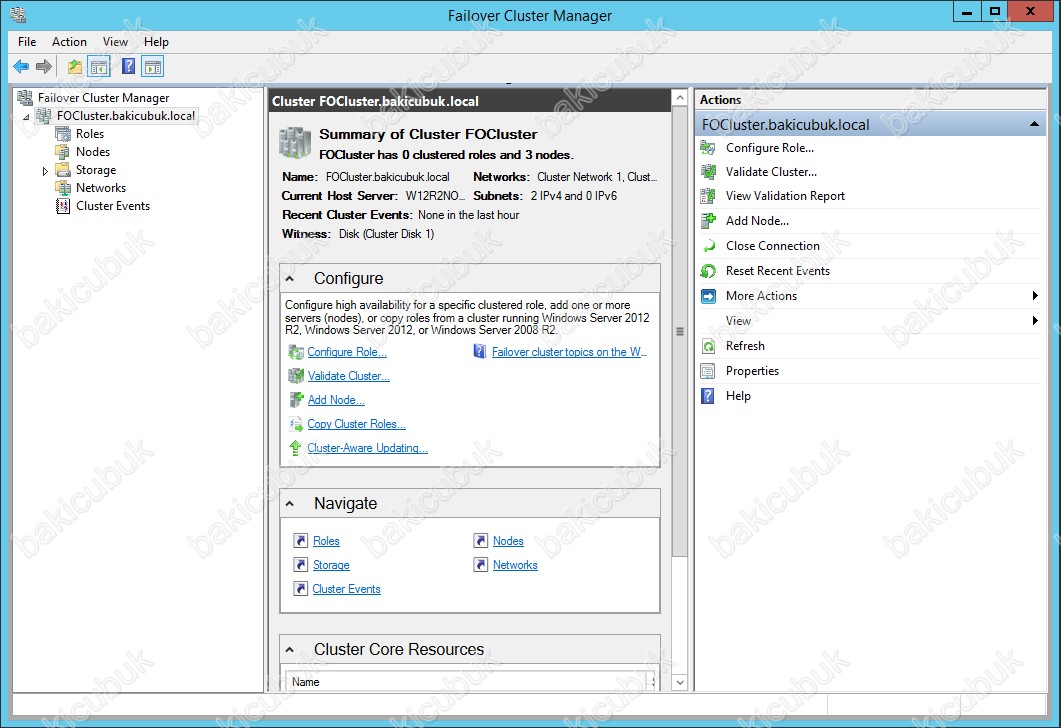This screenshot has width=1061, height=728.
Task: Click the Roles shortcut icon under Navigate
Action: click(301, 541)
